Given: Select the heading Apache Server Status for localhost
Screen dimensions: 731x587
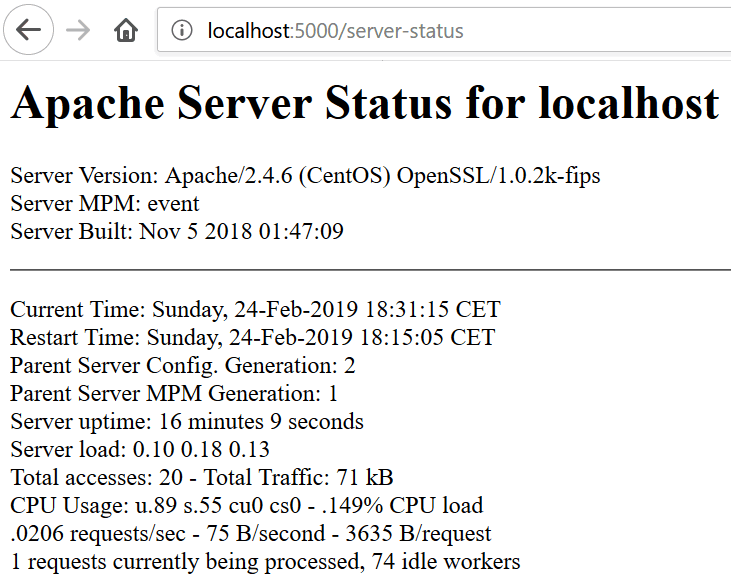Looking at the screenshot, I should click(x=365, y=104).
